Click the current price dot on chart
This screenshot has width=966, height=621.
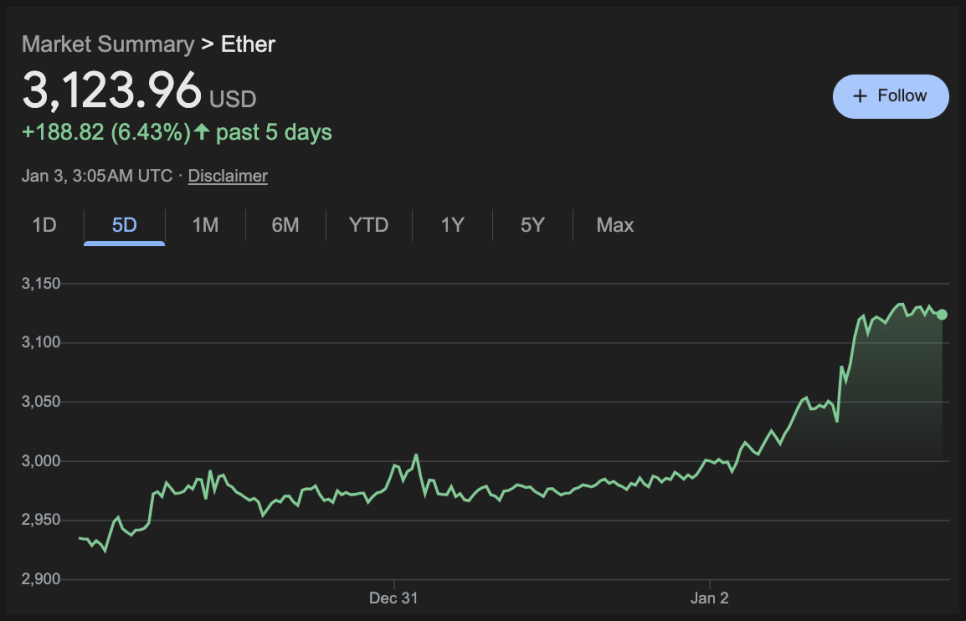tap(942, 315)
